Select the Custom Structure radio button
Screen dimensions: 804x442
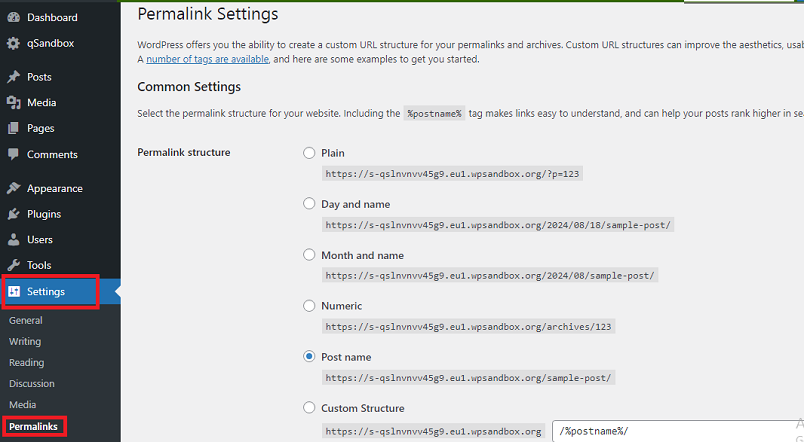coord(309,408)
